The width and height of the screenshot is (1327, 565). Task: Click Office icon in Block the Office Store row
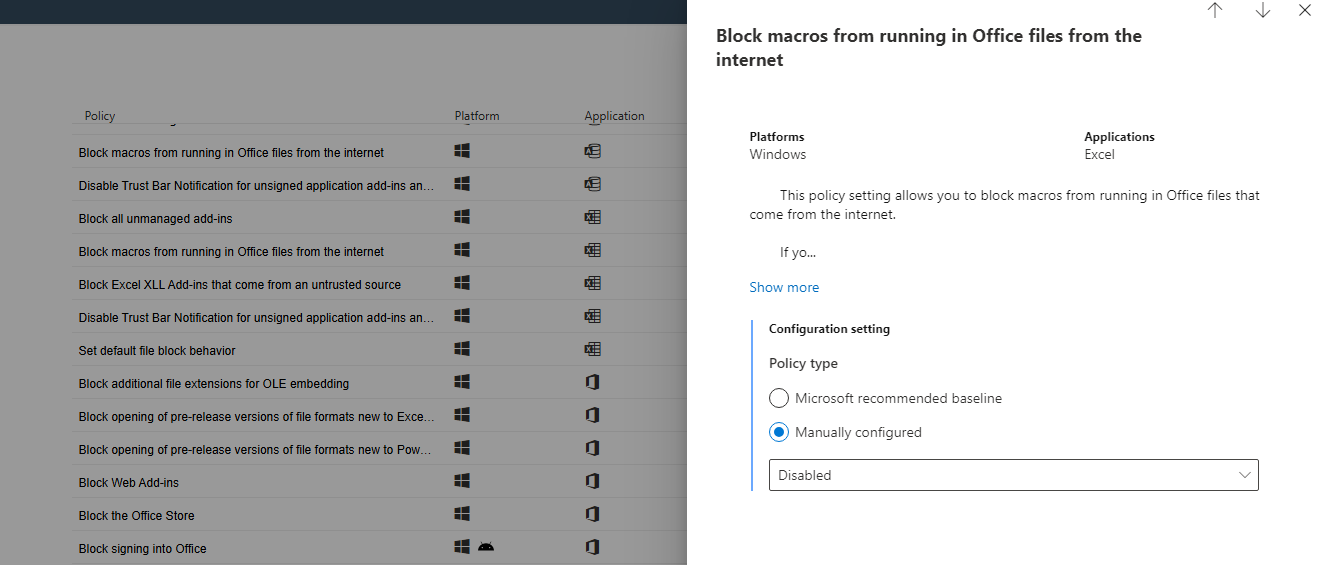click(592, 515)
